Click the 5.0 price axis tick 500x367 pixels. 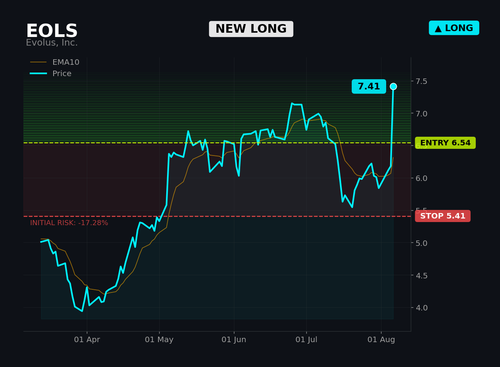[421, 243]
